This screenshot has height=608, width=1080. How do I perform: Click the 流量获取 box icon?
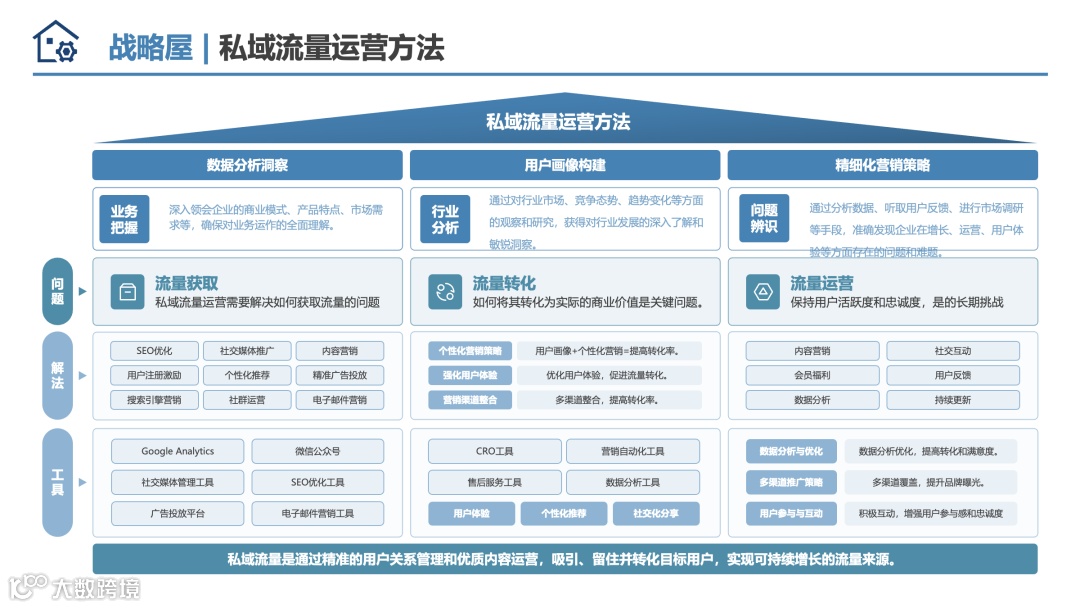tap(127, 292)
